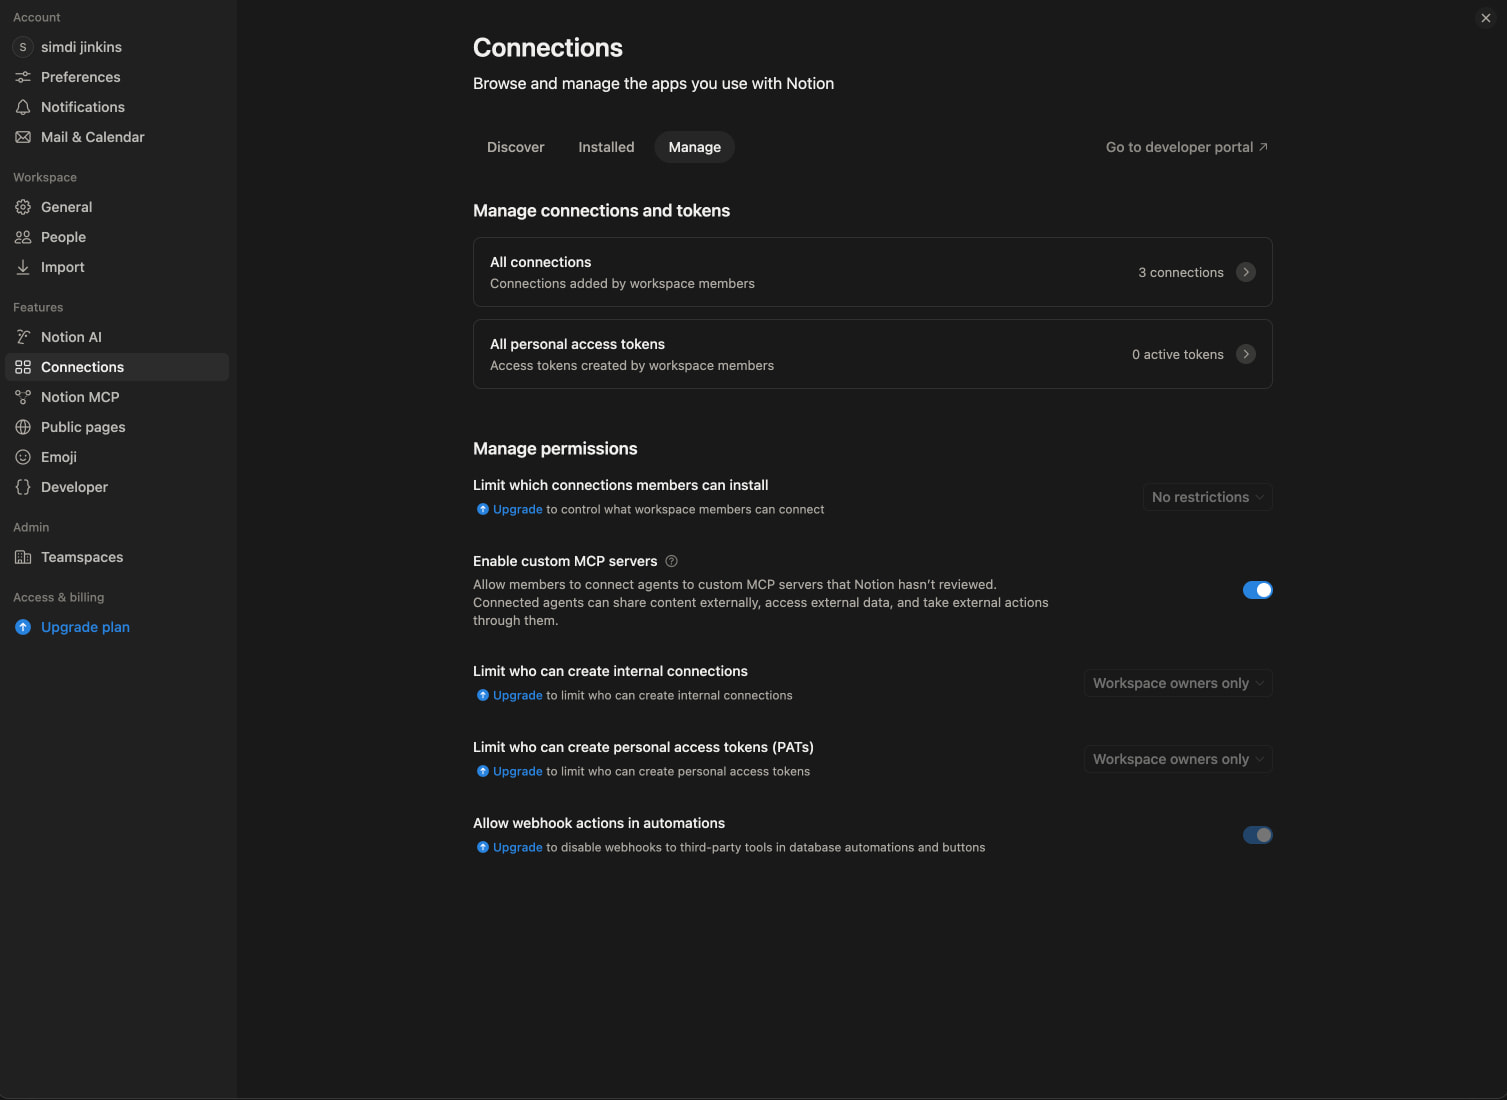Screen dimensions: 1507x1100
Task: Click Go to developer portal link
Action: point(1187,147)
